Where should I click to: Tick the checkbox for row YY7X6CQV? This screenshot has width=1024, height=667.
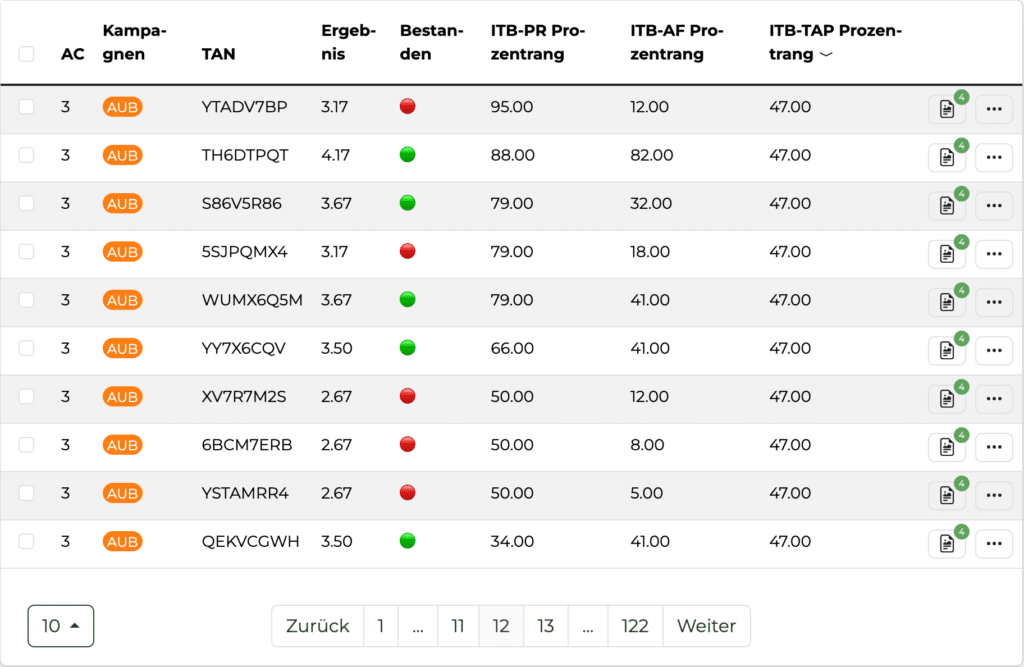point(26,348)
